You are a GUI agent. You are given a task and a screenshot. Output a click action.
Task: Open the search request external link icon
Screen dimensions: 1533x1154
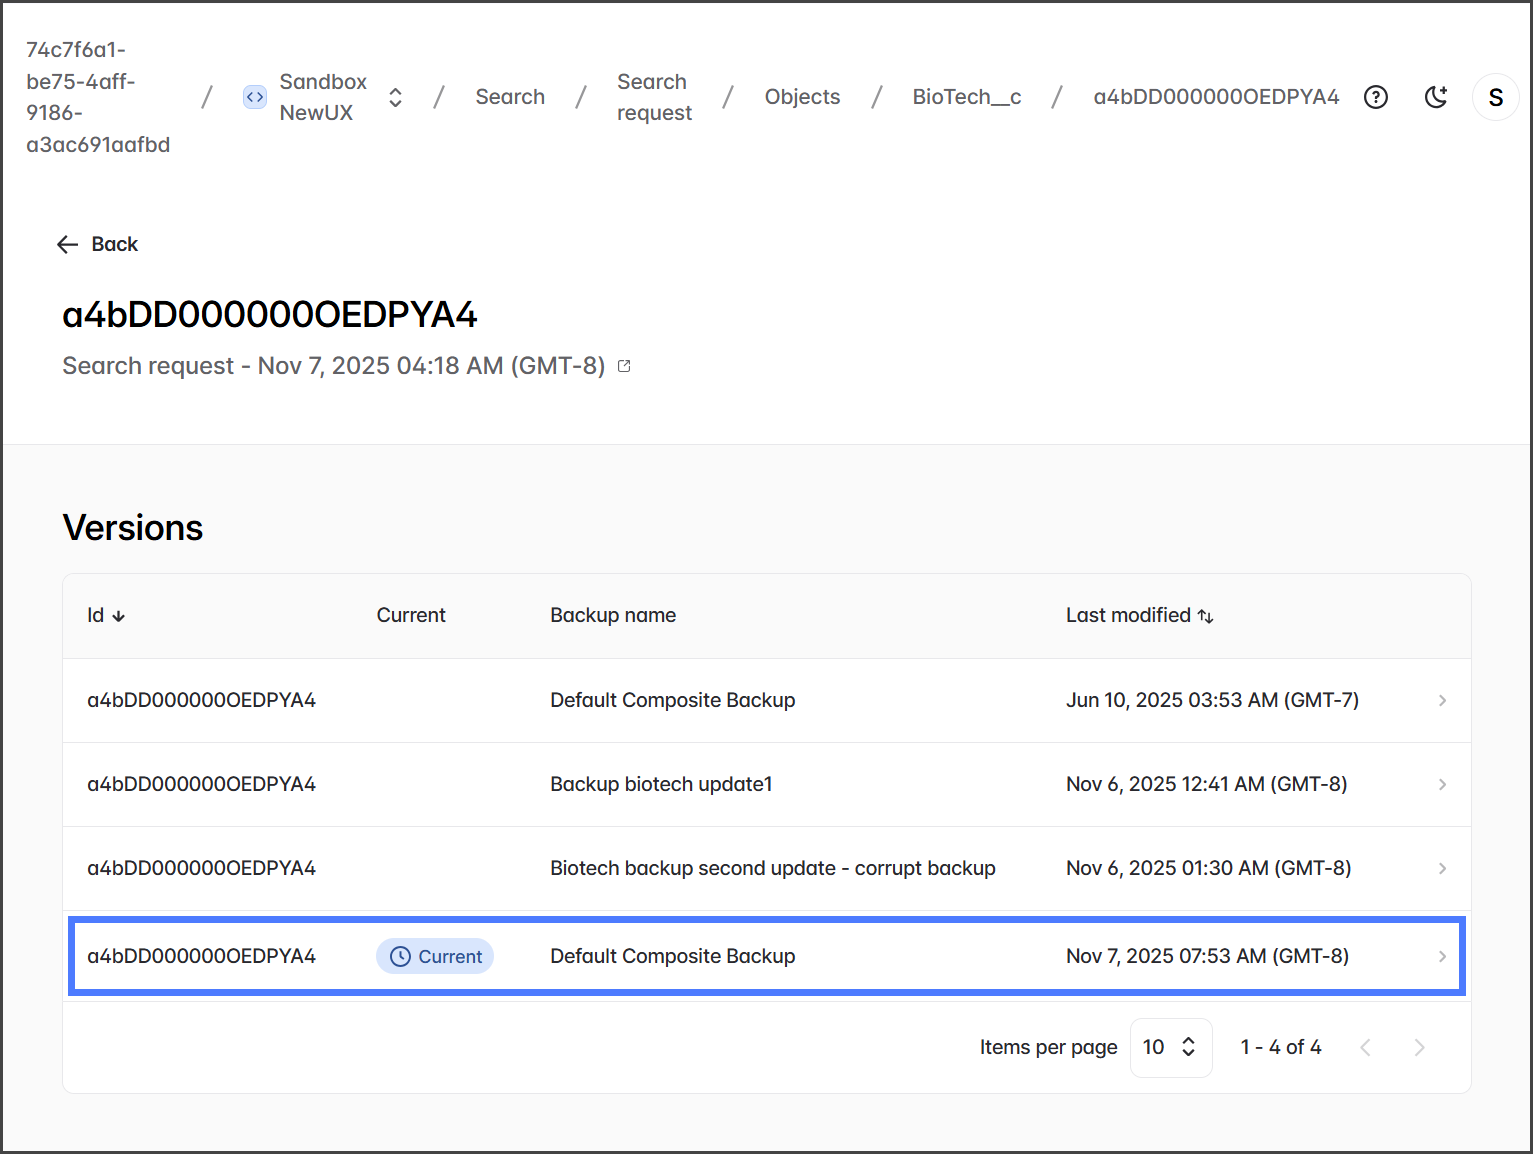click(x=624, y=366)
